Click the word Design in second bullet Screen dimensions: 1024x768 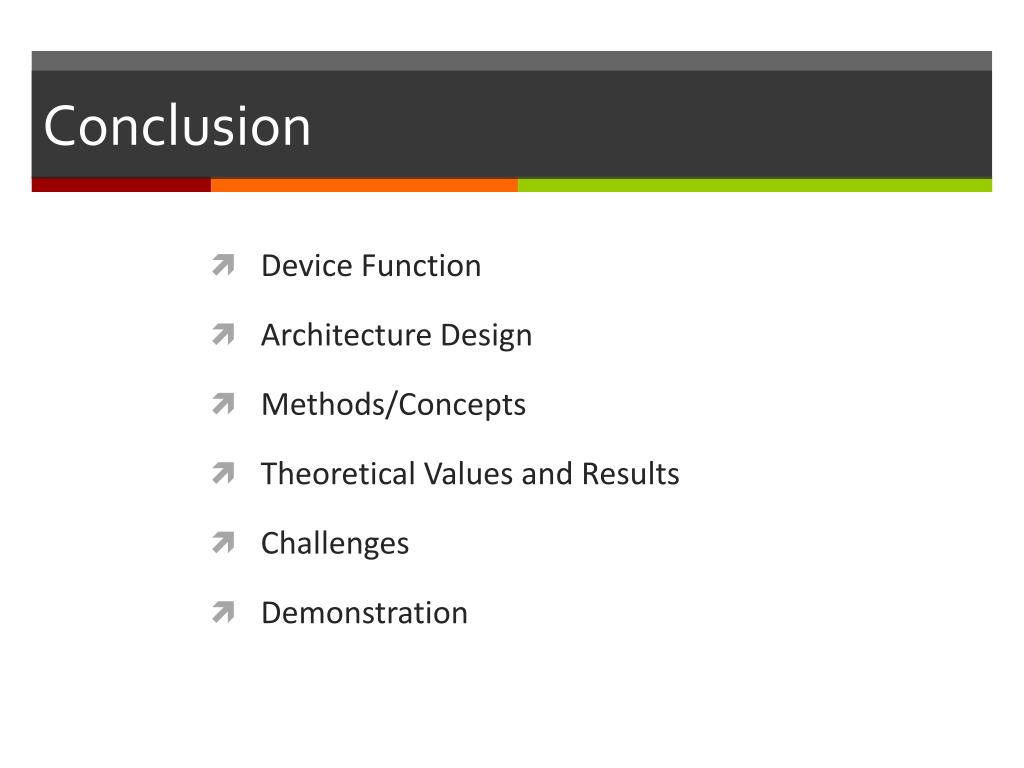tap(487, 336)
